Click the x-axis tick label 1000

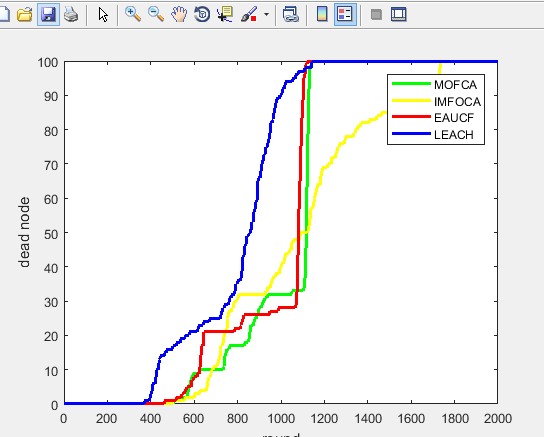coord(281,419)
